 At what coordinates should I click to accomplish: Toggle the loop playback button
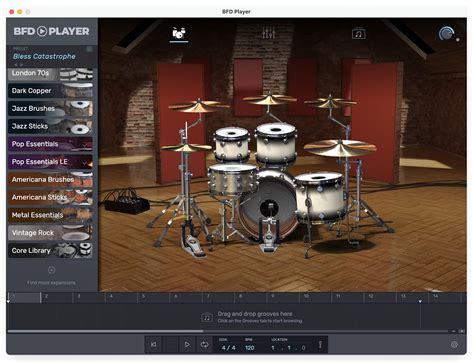pos(204,344)
